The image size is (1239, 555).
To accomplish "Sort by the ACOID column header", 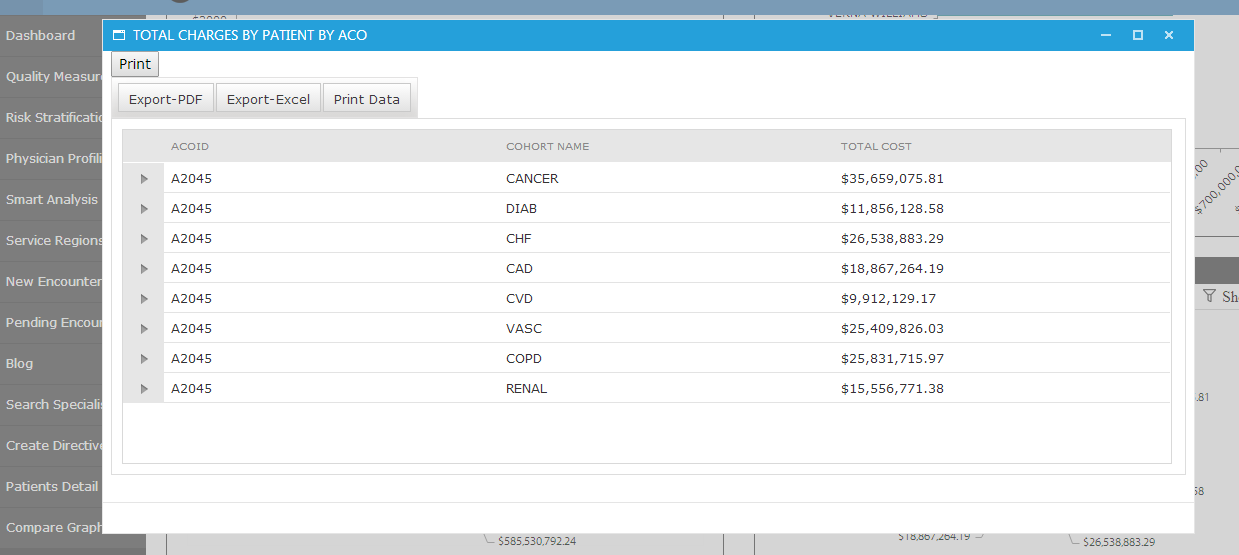I will coord(190,146).
